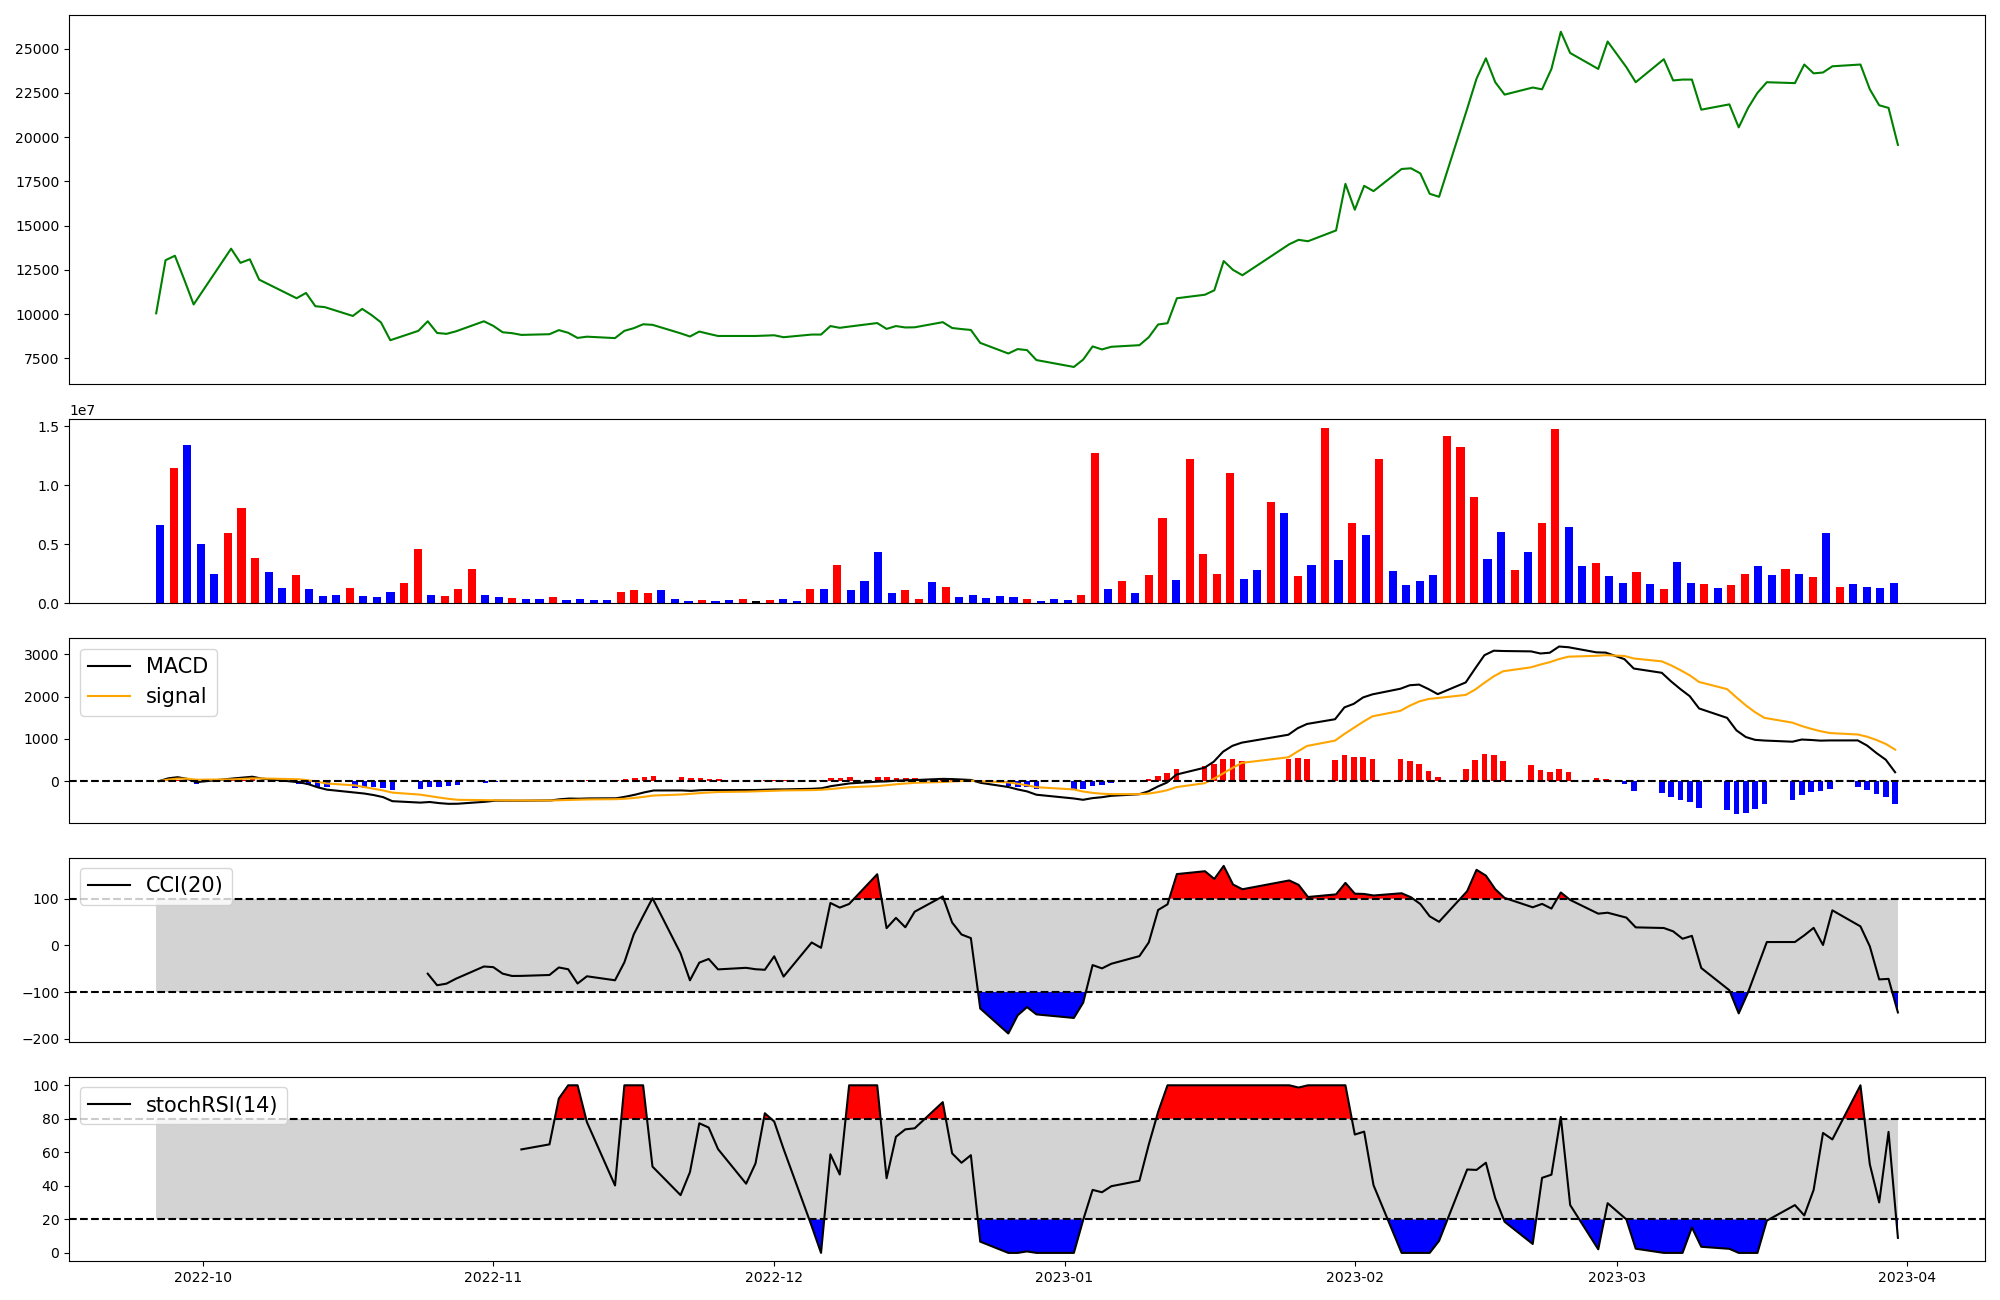Select the 2023-03 date tick label
2000x1300 pixels.
tap(1617, 1277)
